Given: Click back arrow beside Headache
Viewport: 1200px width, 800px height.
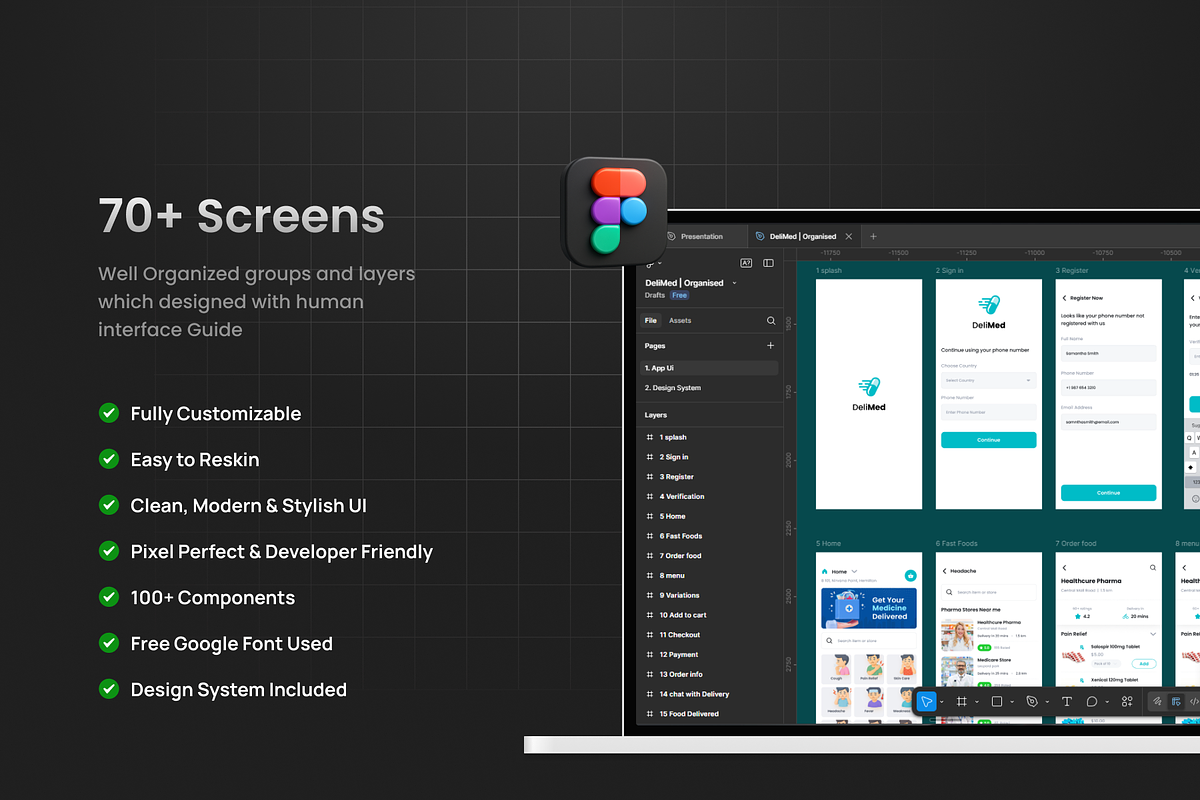Looking at the screenshot, I should (x=944, y=571).
